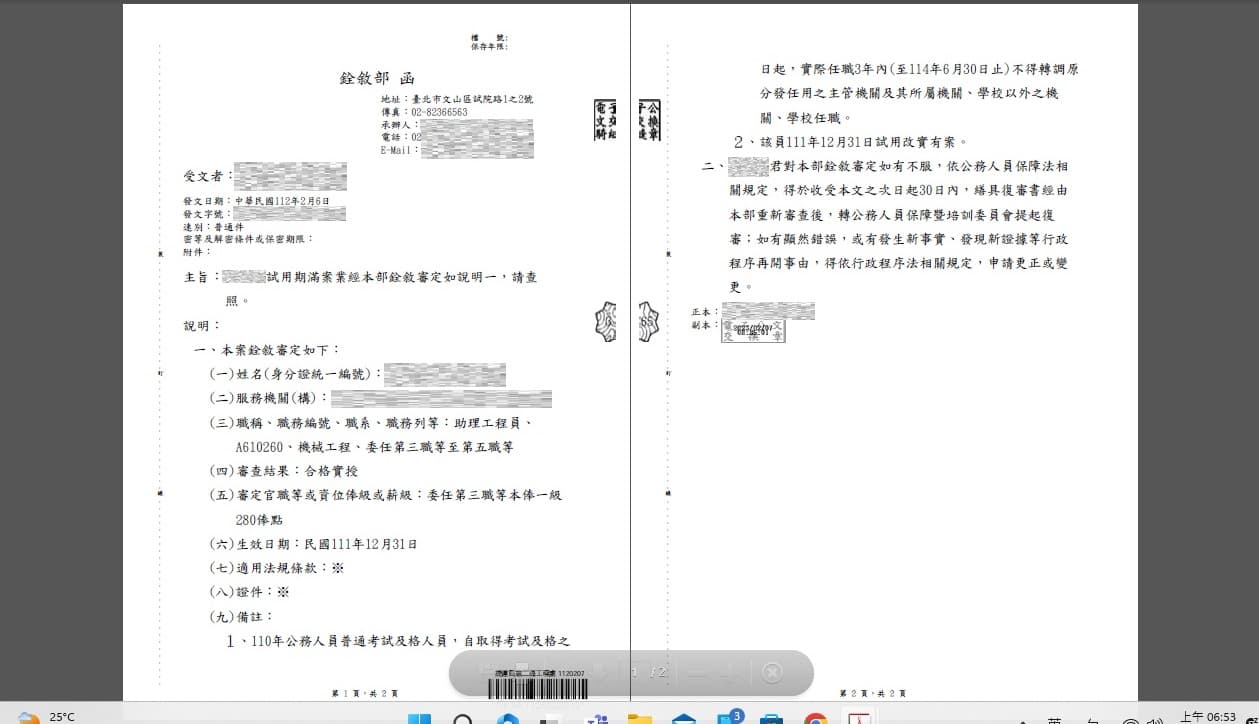Open the volume control slider
The image size is (1259, 724).
pos(1153,718)
